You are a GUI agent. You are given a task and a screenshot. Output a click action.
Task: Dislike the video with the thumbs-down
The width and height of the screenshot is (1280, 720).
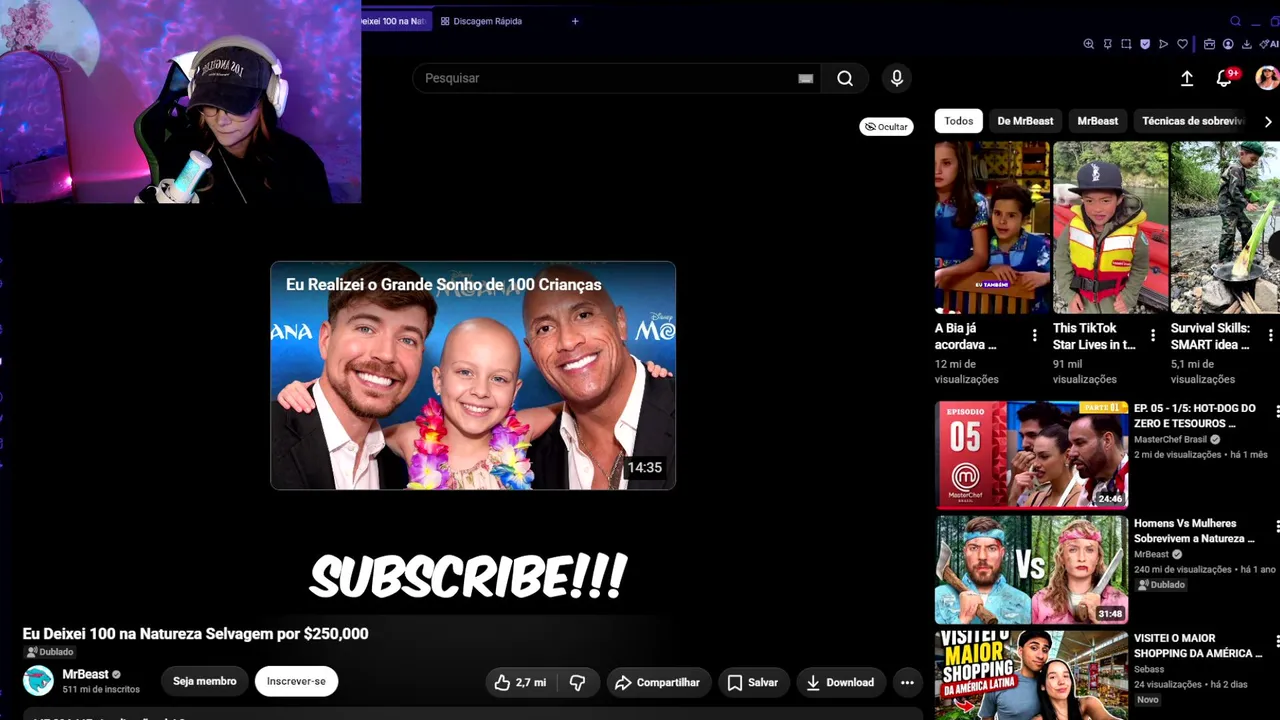577,682
